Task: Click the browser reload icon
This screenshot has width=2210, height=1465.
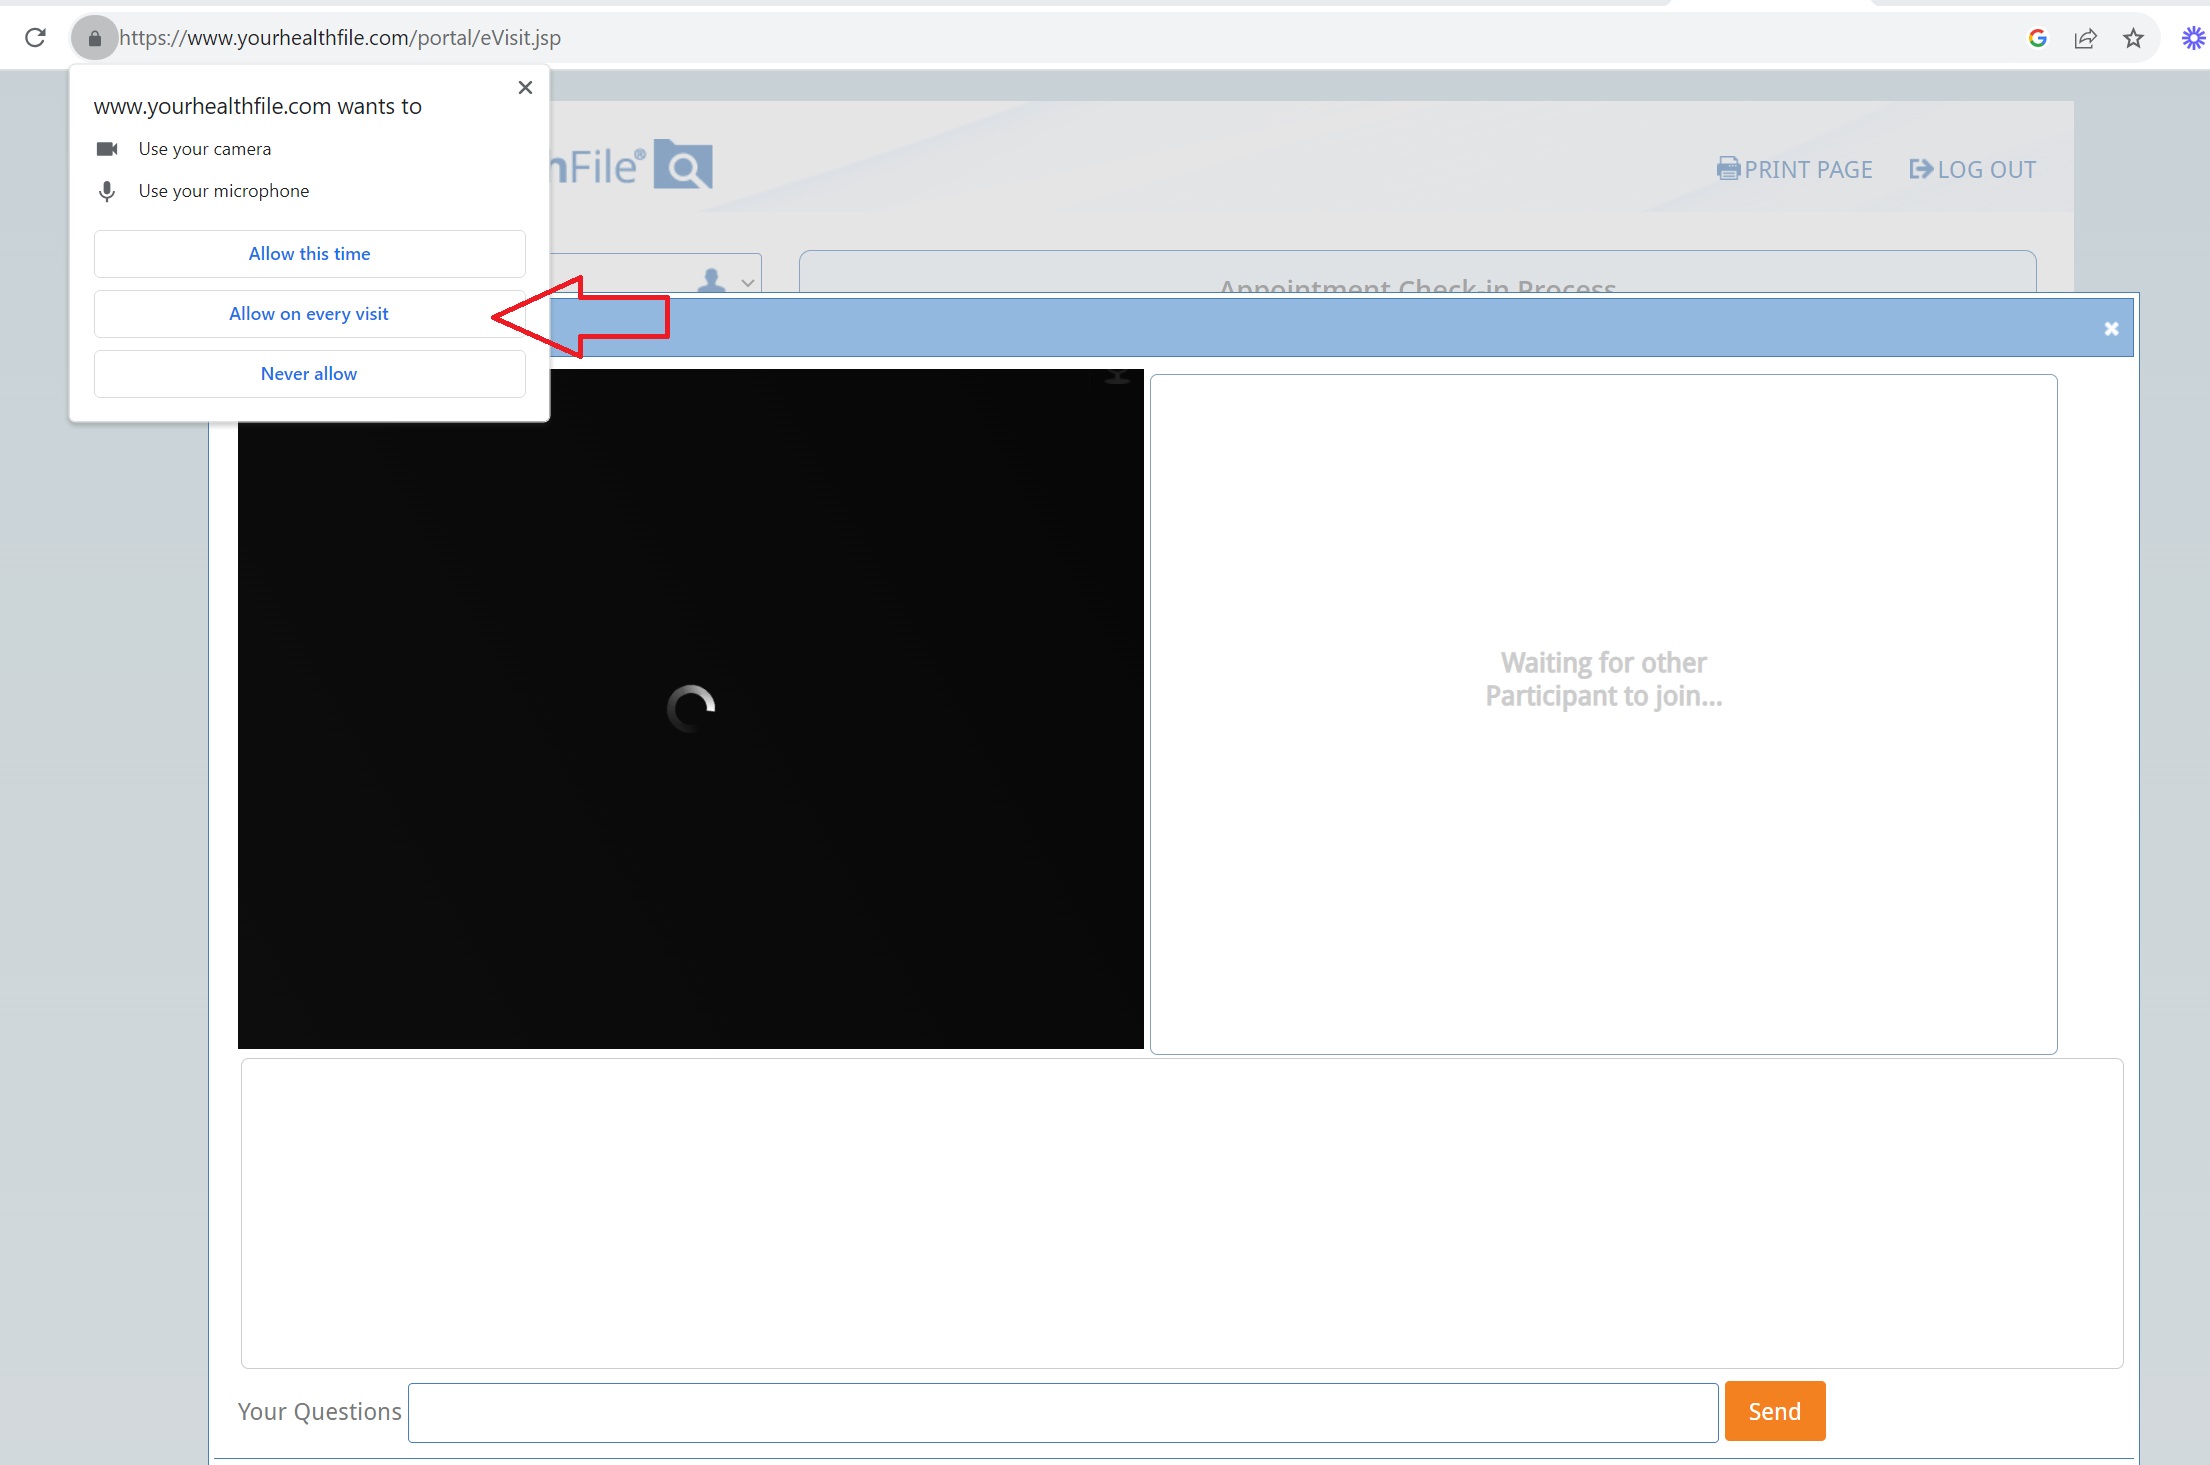Action: [35, 38]
